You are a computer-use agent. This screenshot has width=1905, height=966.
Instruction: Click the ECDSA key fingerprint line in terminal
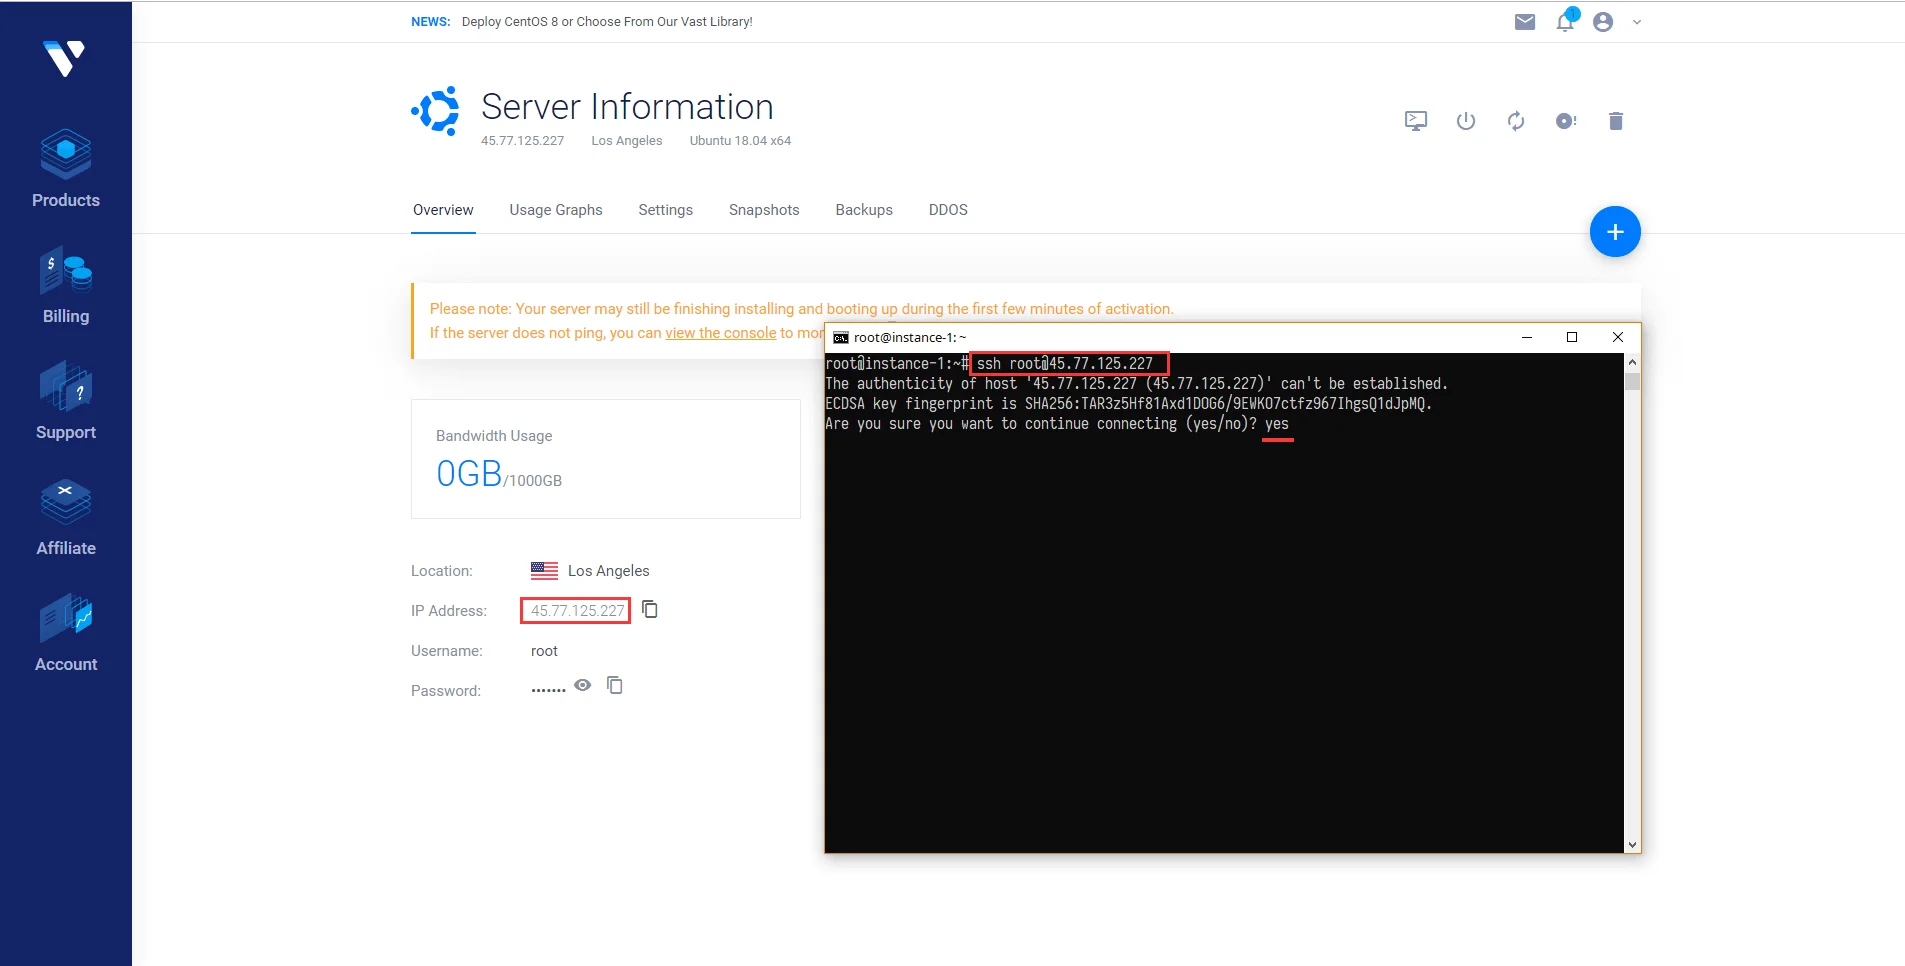(1129, 404)
